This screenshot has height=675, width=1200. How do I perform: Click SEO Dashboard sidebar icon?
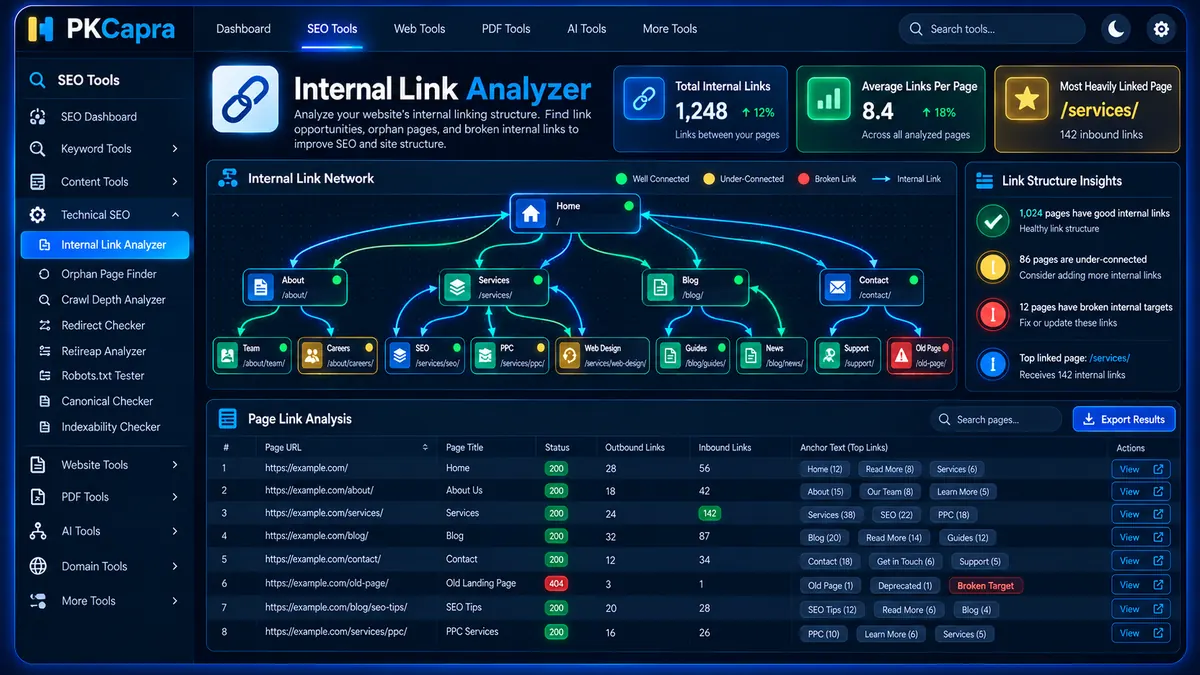coord(38,117)
